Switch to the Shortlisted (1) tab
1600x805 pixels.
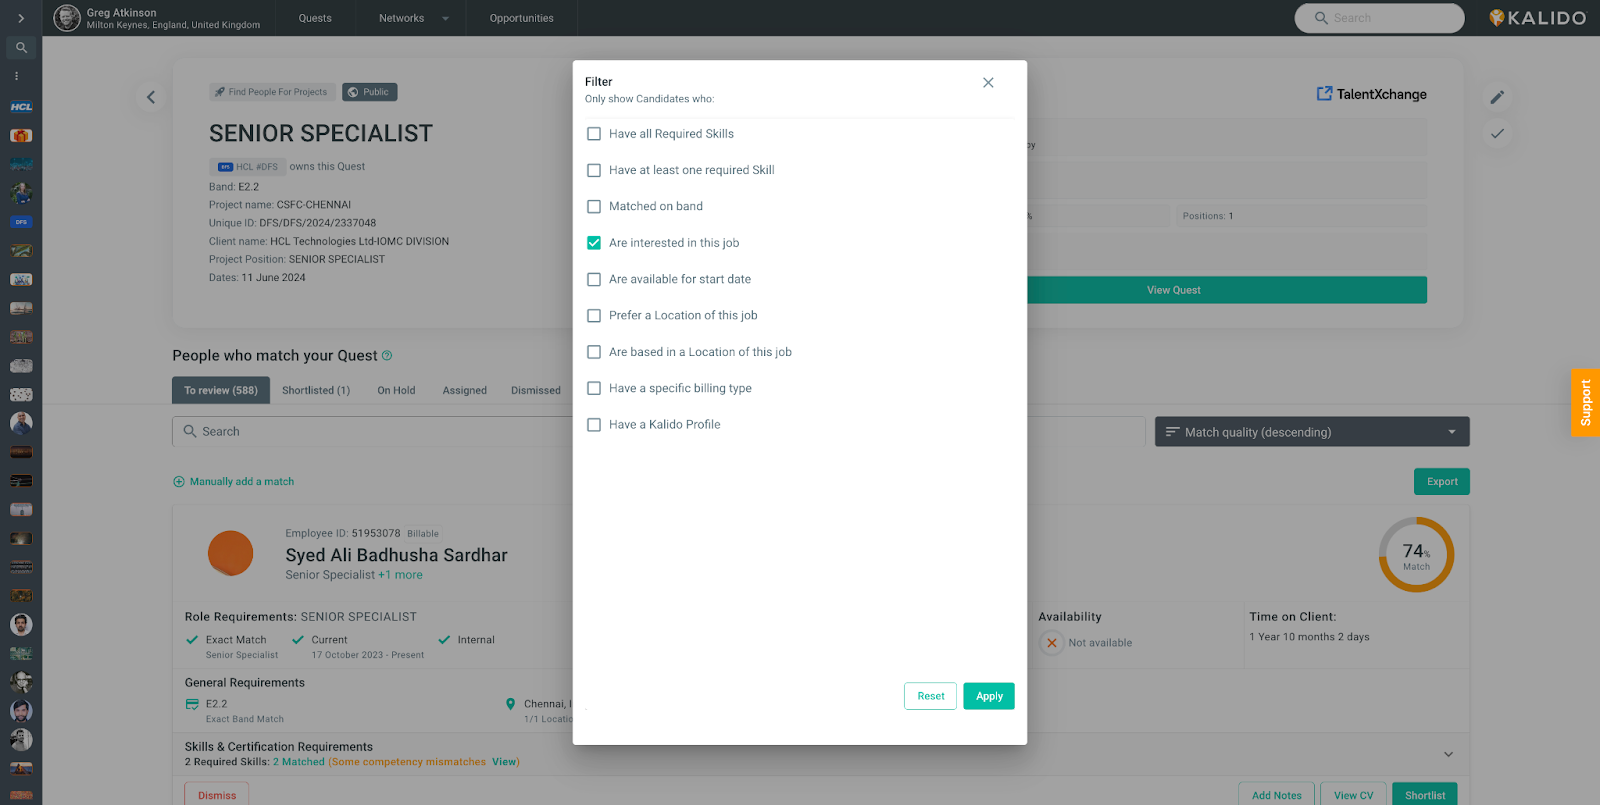(316, 391)
